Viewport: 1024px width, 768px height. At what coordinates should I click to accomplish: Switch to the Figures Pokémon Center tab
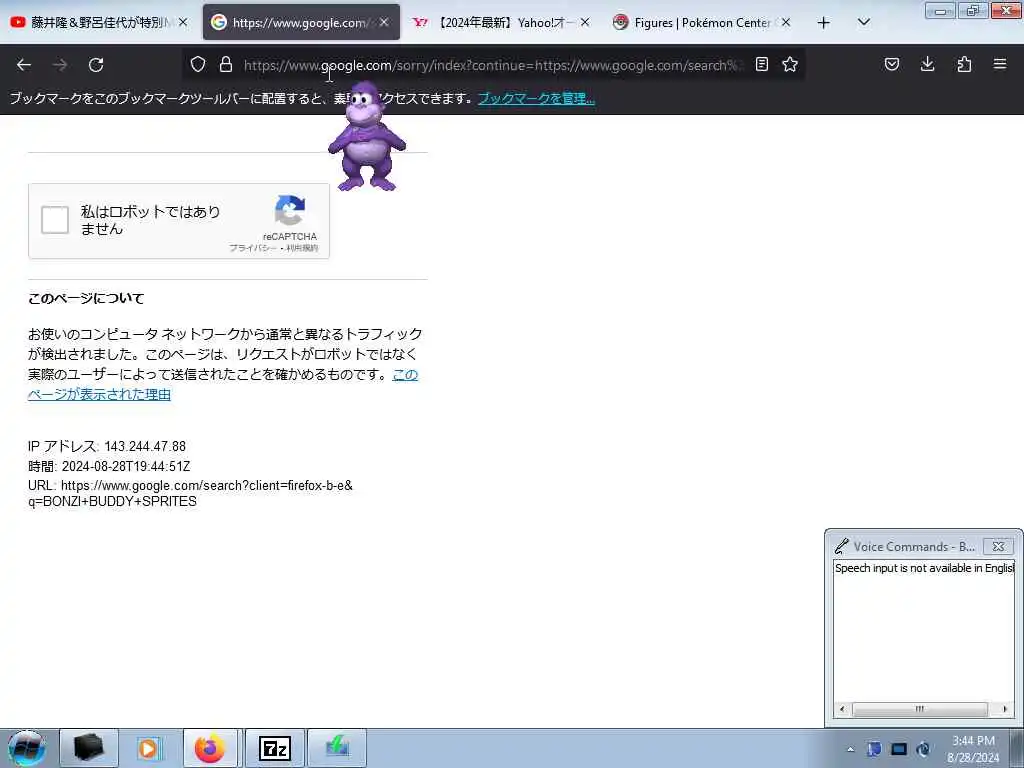coord(700,22)
